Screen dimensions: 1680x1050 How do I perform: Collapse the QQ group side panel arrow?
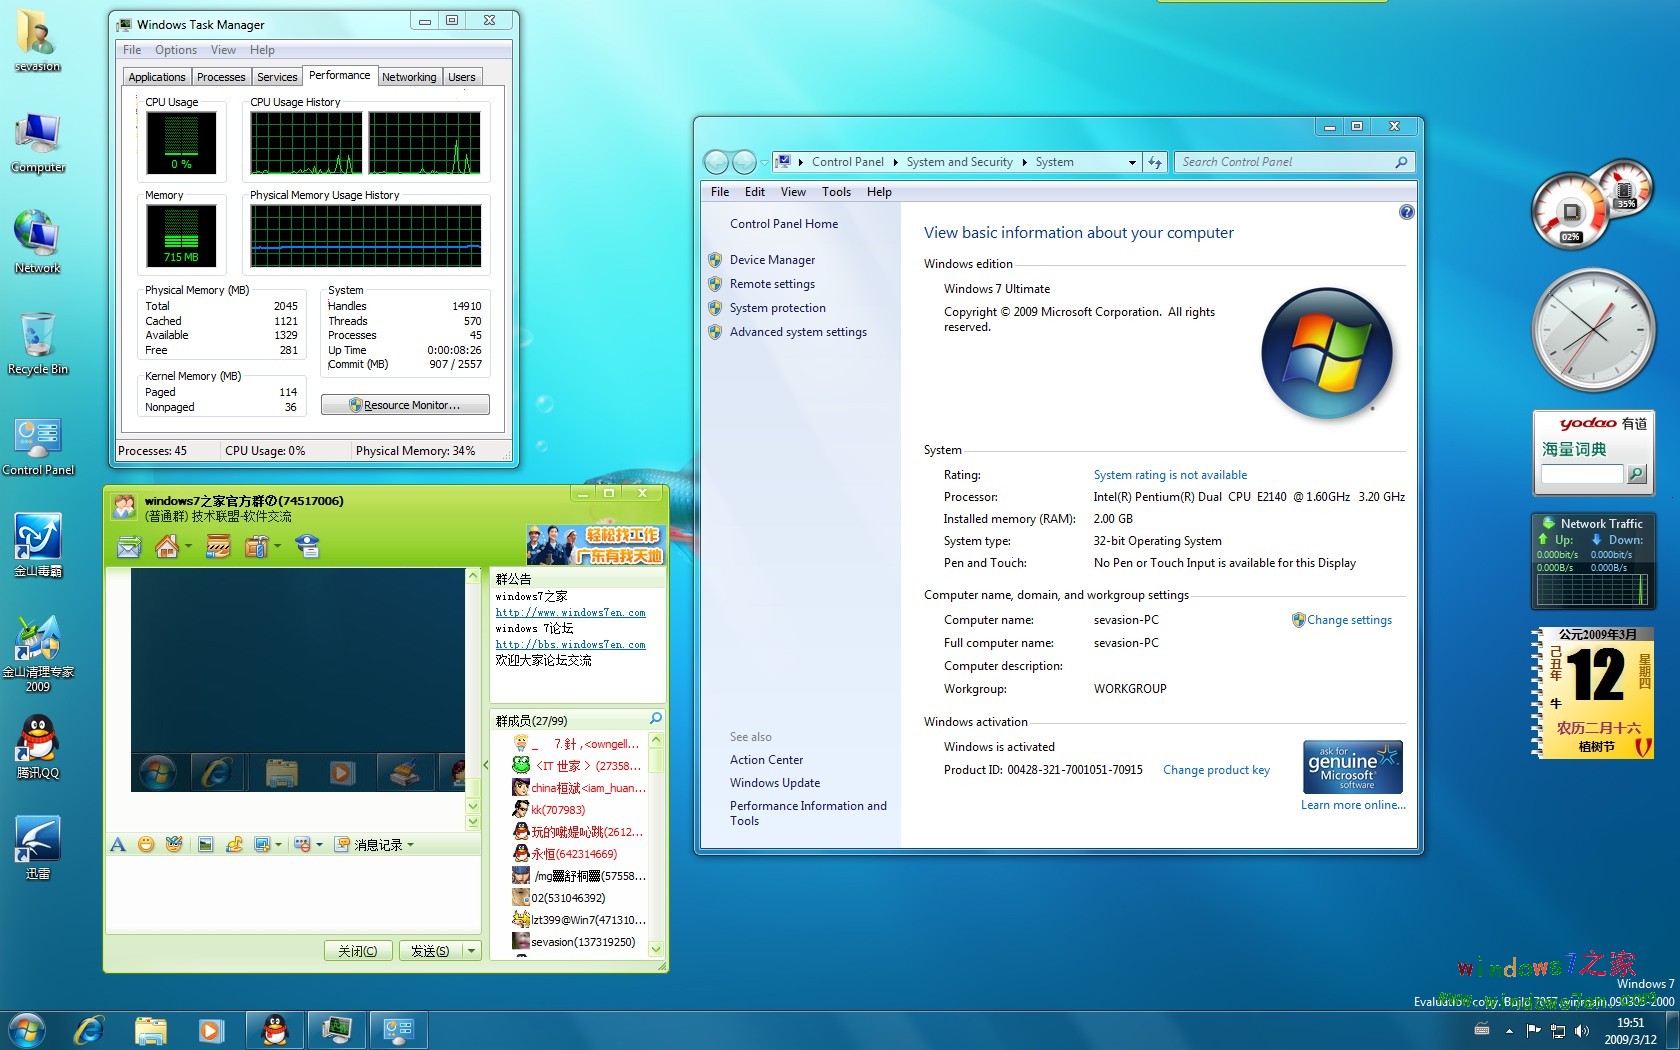pyautogui.click(x=486, y=765)
